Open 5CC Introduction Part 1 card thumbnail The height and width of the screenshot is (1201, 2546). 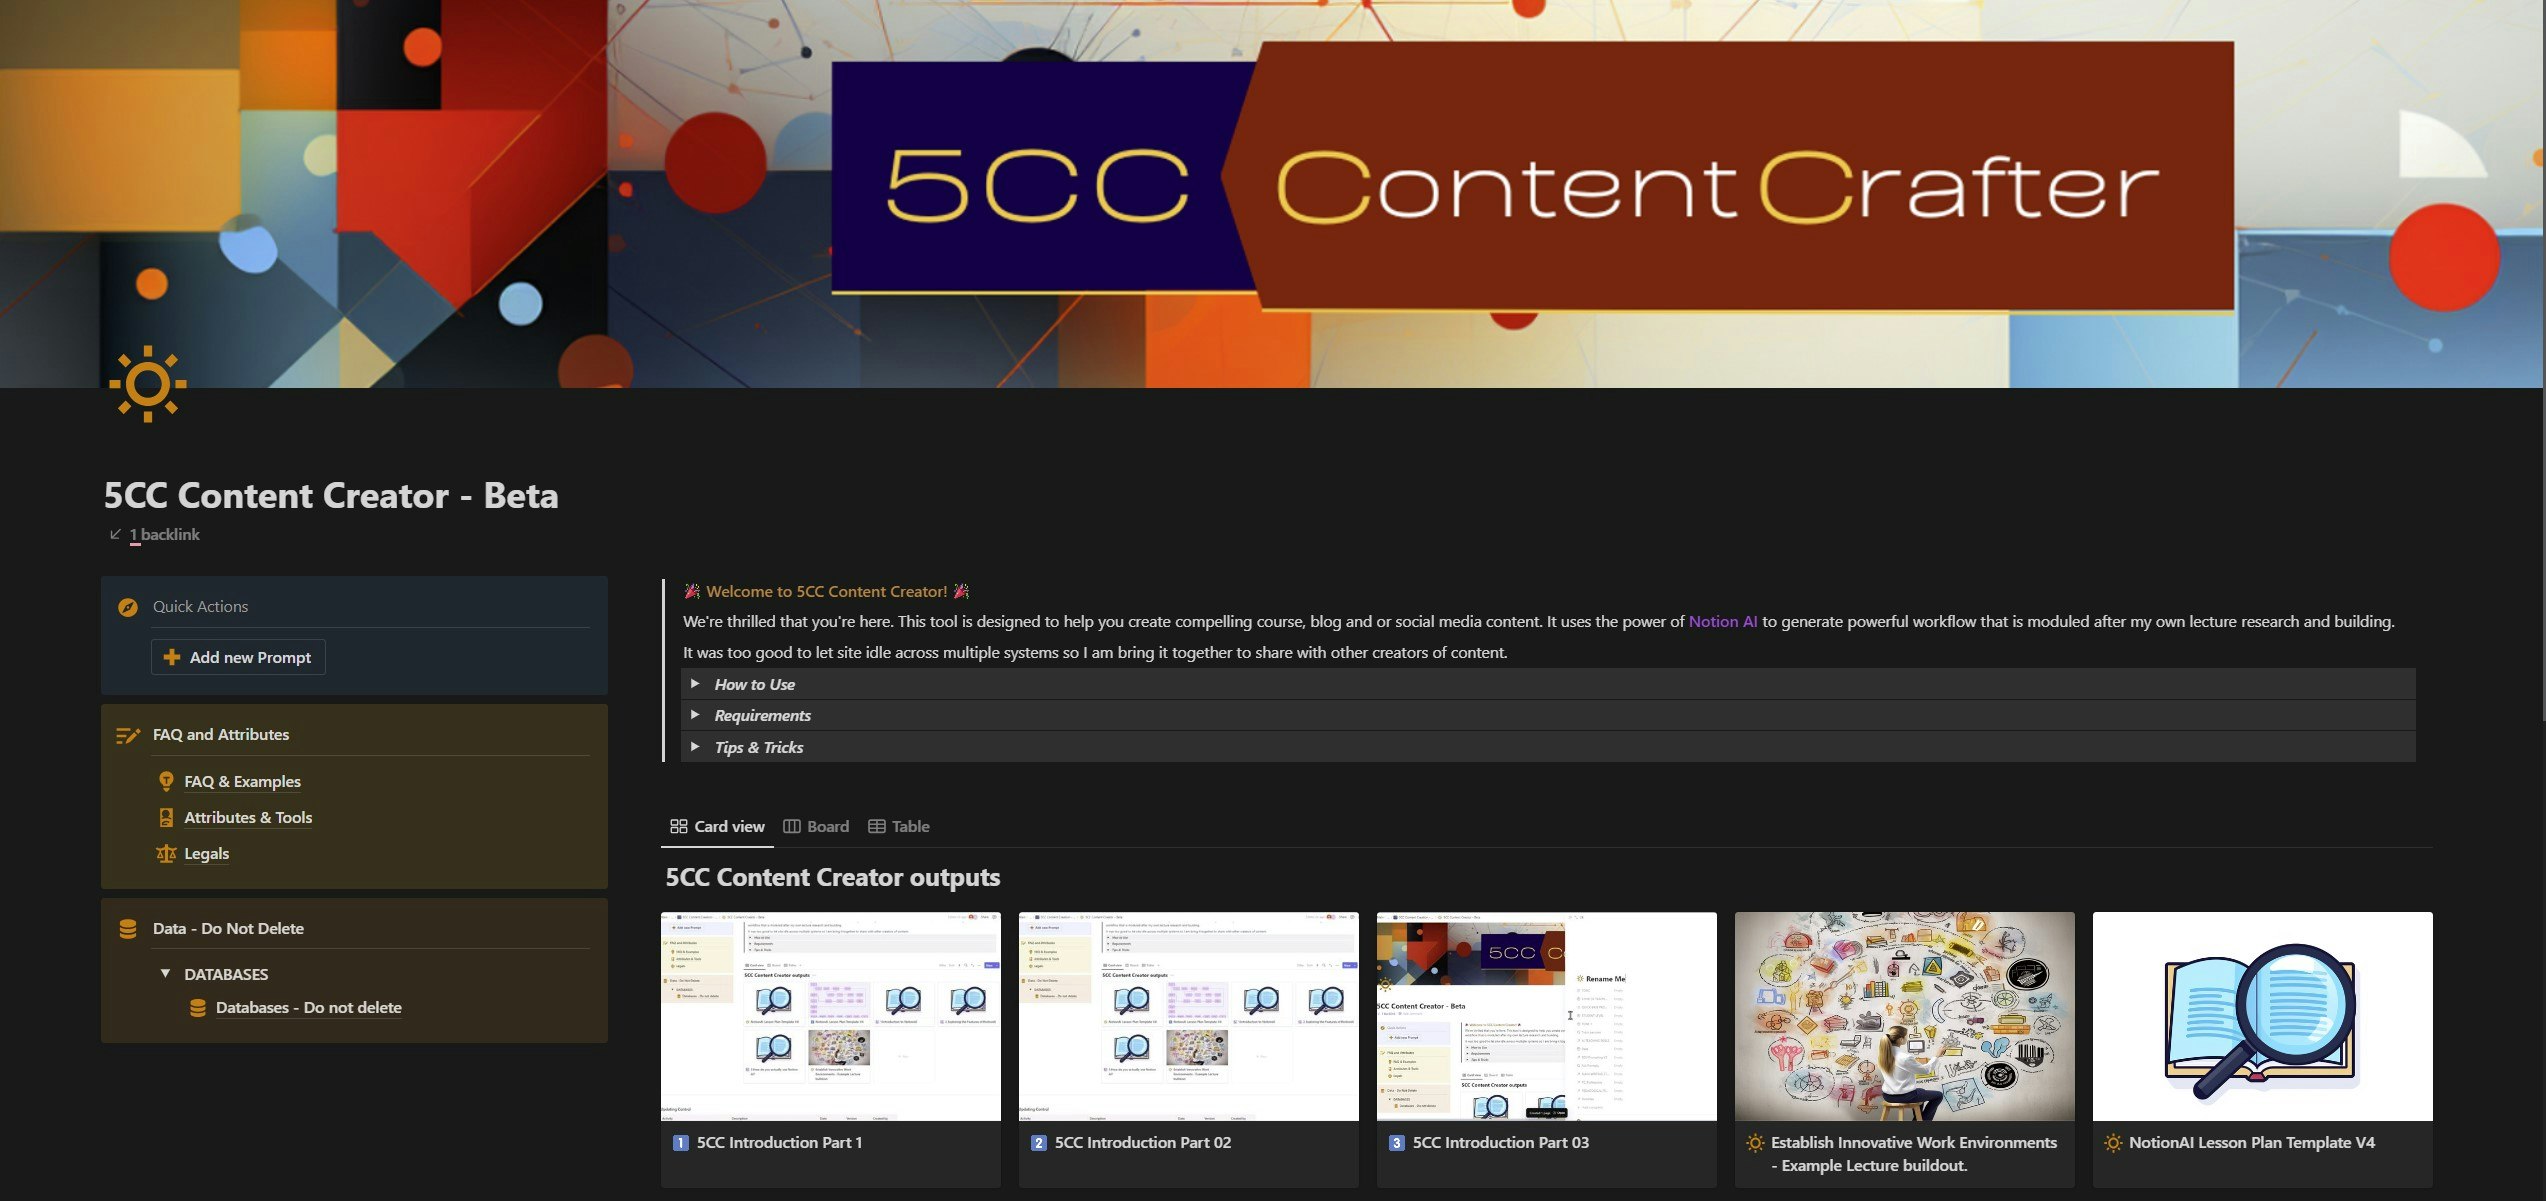click(831, 1016)
